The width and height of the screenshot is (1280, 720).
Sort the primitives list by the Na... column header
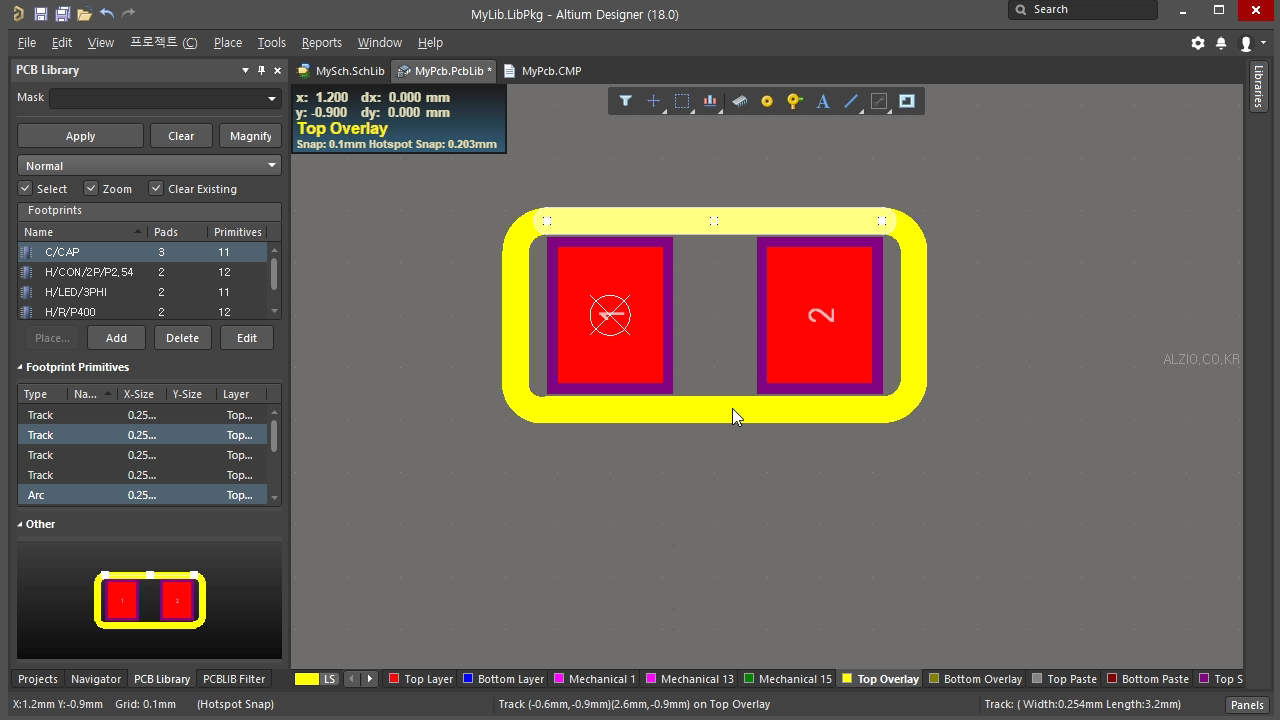(92, 394)
